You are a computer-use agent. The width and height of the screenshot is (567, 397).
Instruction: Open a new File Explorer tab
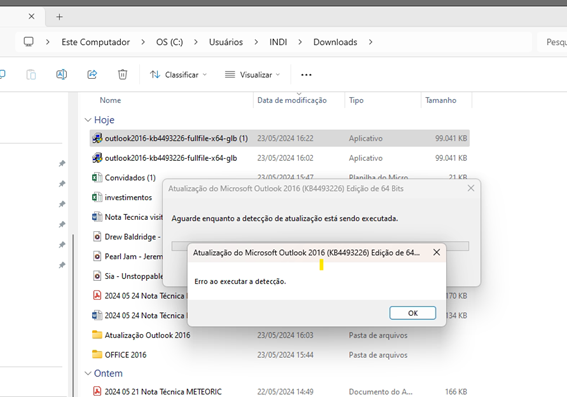(59, 17)
